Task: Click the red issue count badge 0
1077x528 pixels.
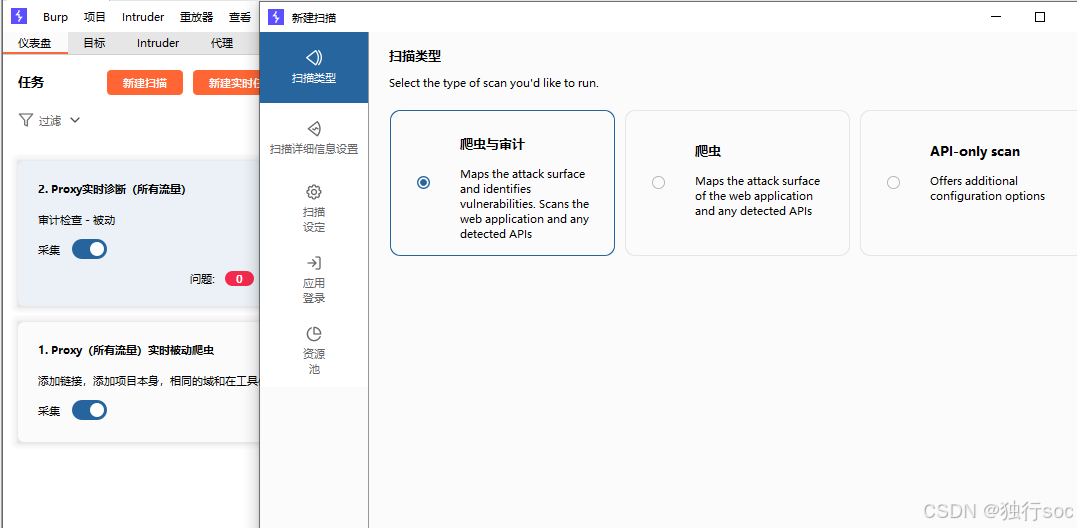Action: click(x=240, y=279)
